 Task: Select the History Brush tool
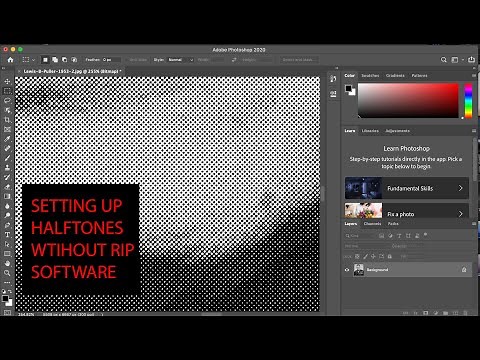point(7,177)
